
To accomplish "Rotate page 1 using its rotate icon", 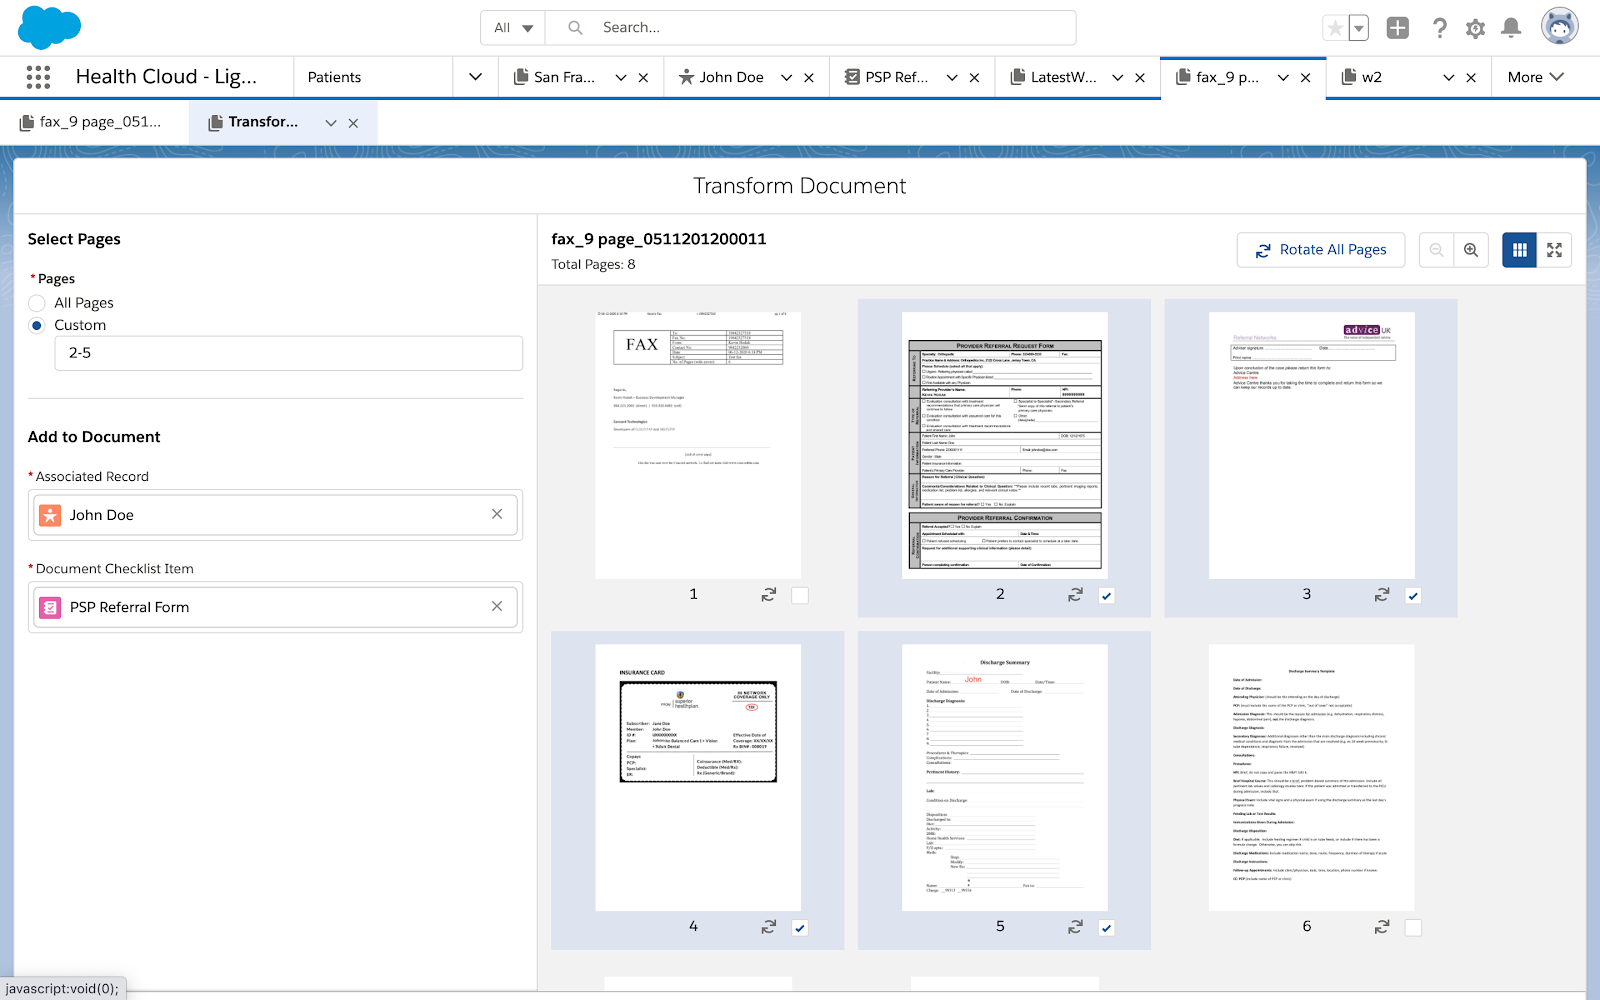I will click(768, 595).
